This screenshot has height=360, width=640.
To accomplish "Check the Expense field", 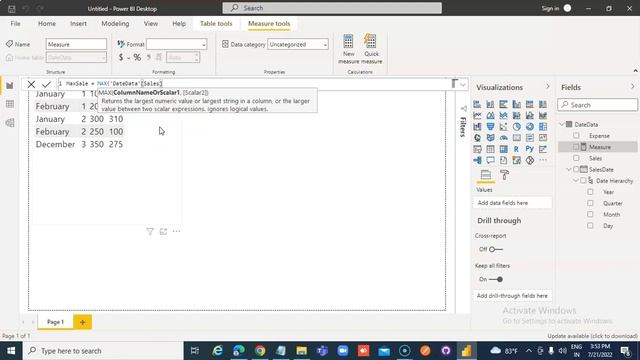I will click(x=576, y=136).
